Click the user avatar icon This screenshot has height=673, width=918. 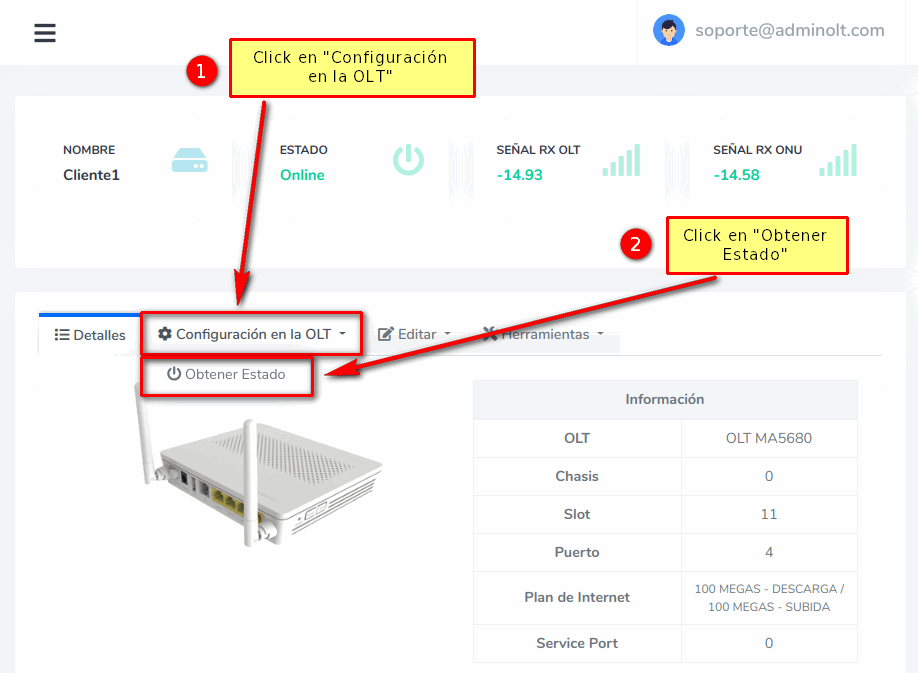pyautogui.click(x=668, y=30)
